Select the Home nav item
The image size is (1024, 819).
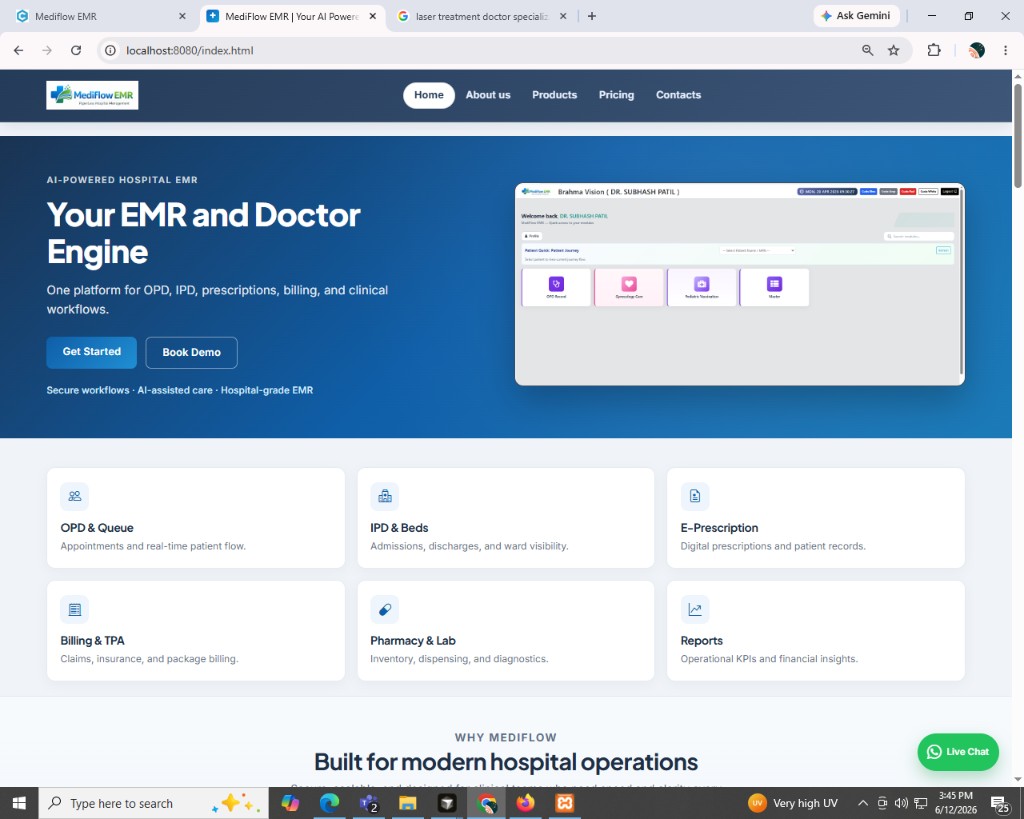point(428,95)
